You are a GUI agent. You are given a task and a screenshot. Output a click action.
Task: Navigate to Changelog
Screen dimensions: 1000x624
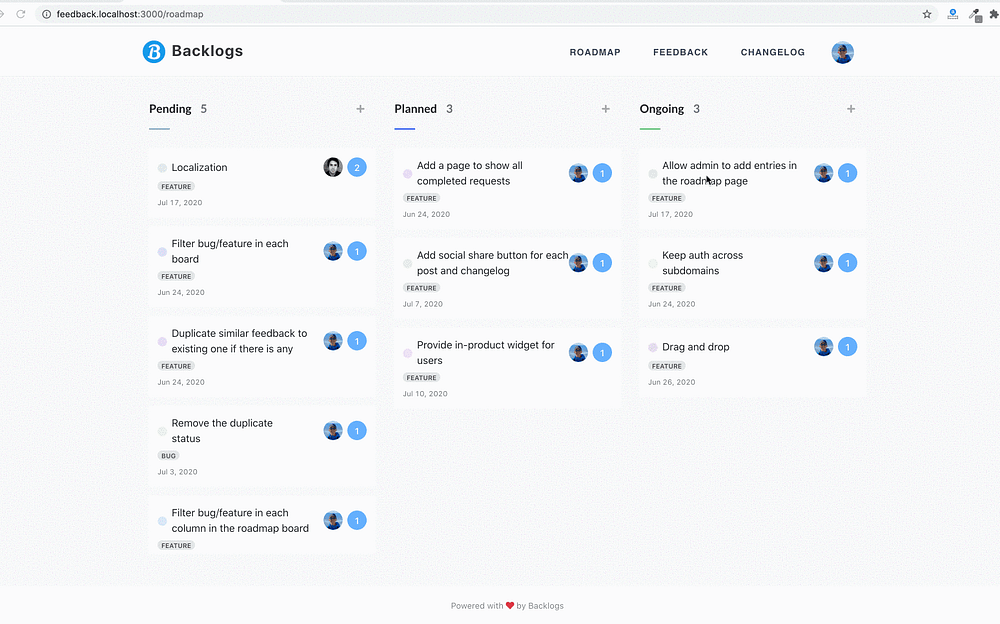coord(772,52)
